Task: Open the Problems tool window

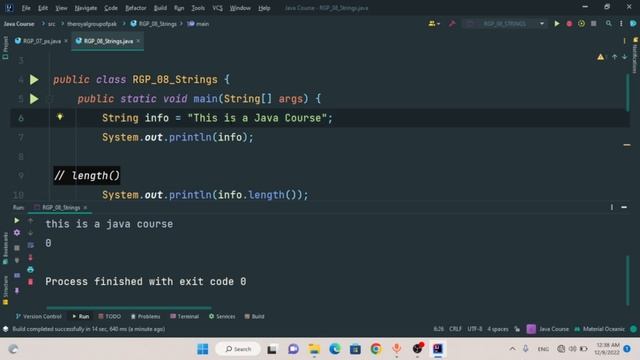Action: pyautogui.click(x=145, y=316)
